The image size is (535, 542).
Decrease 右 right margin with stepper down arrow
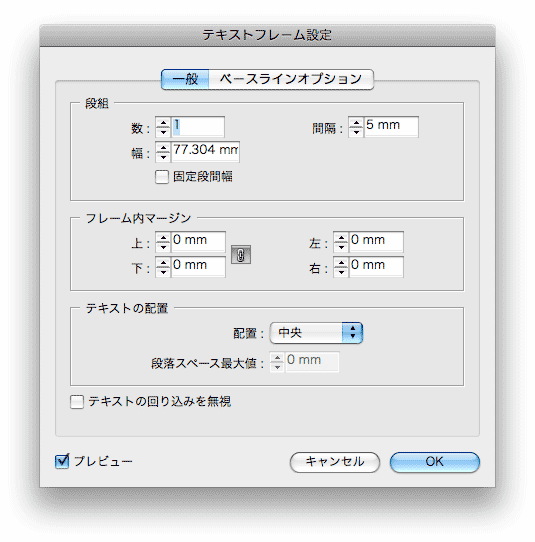(x=341, y=272)
